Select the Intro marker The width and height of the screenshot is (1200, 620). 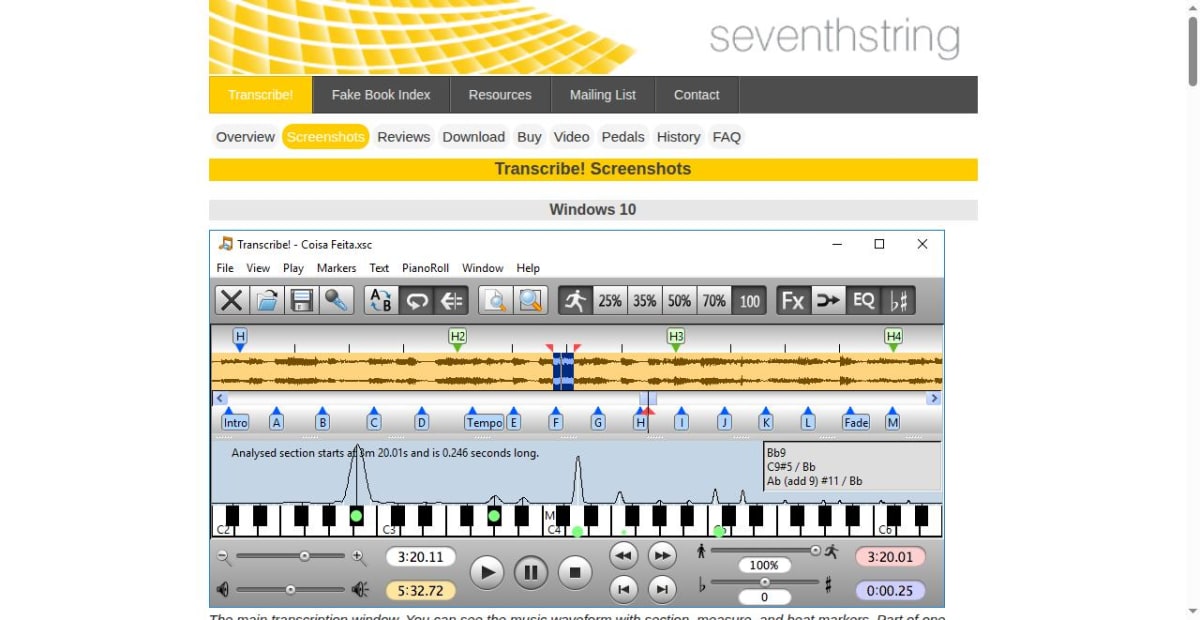click(235, 422)
